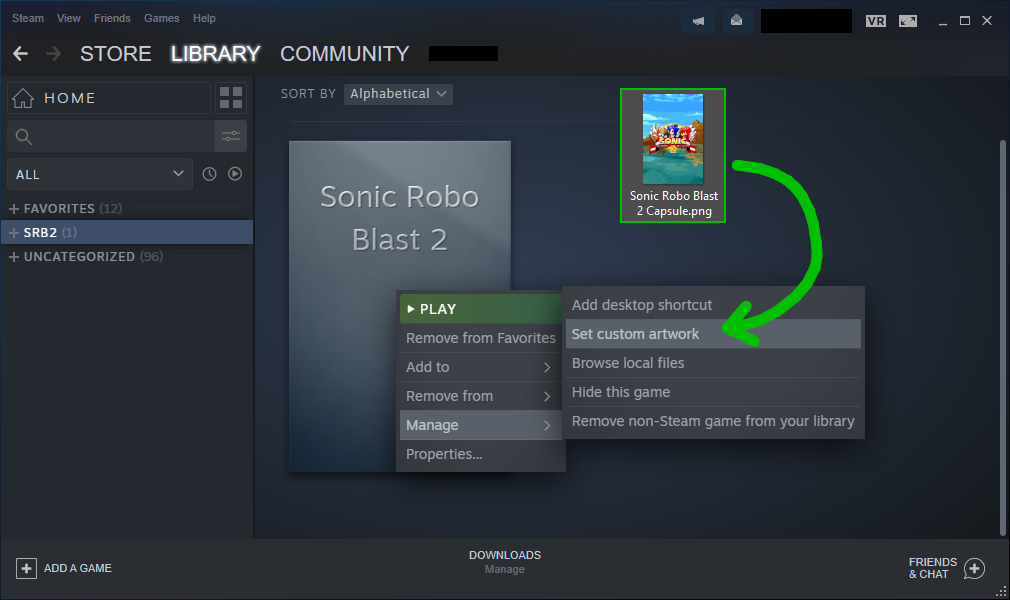
Task: Open advanced filter sliders icon
Action: (231, 136)
